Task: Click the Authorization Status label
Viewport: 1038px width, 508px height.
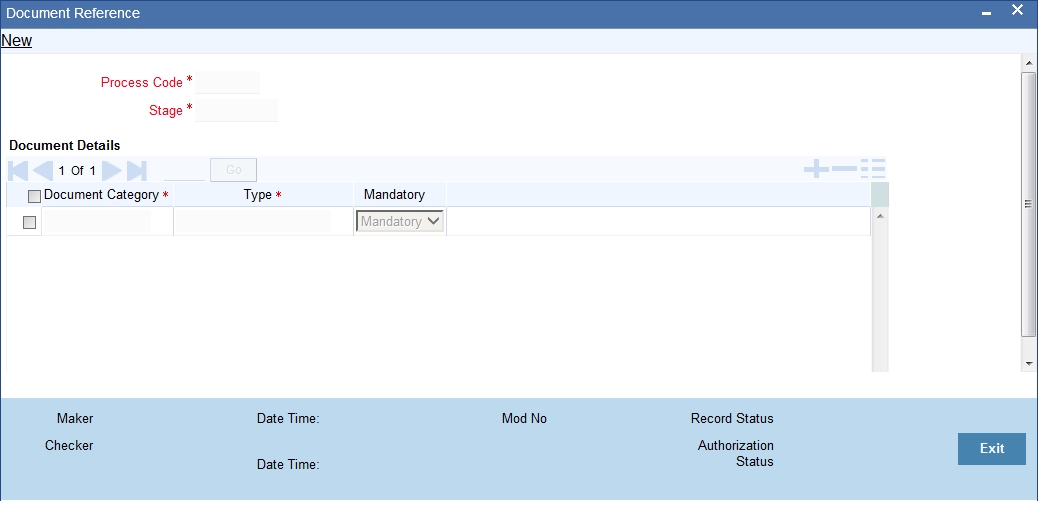Action: click(735, 454)
